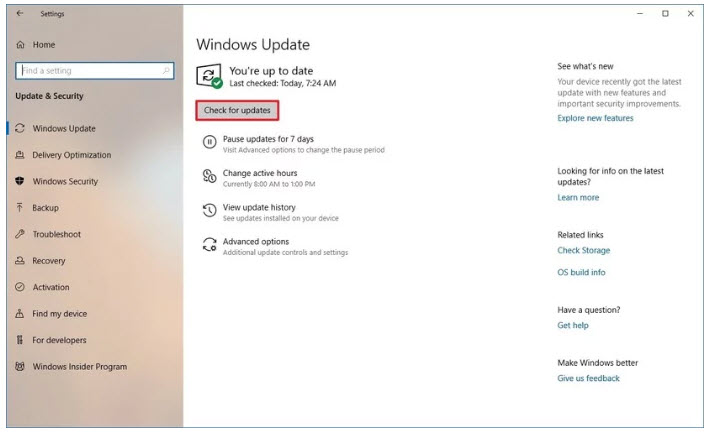709x432 pixels.
Task: Click the Advanced options gear icon
Action: point(209,245)
